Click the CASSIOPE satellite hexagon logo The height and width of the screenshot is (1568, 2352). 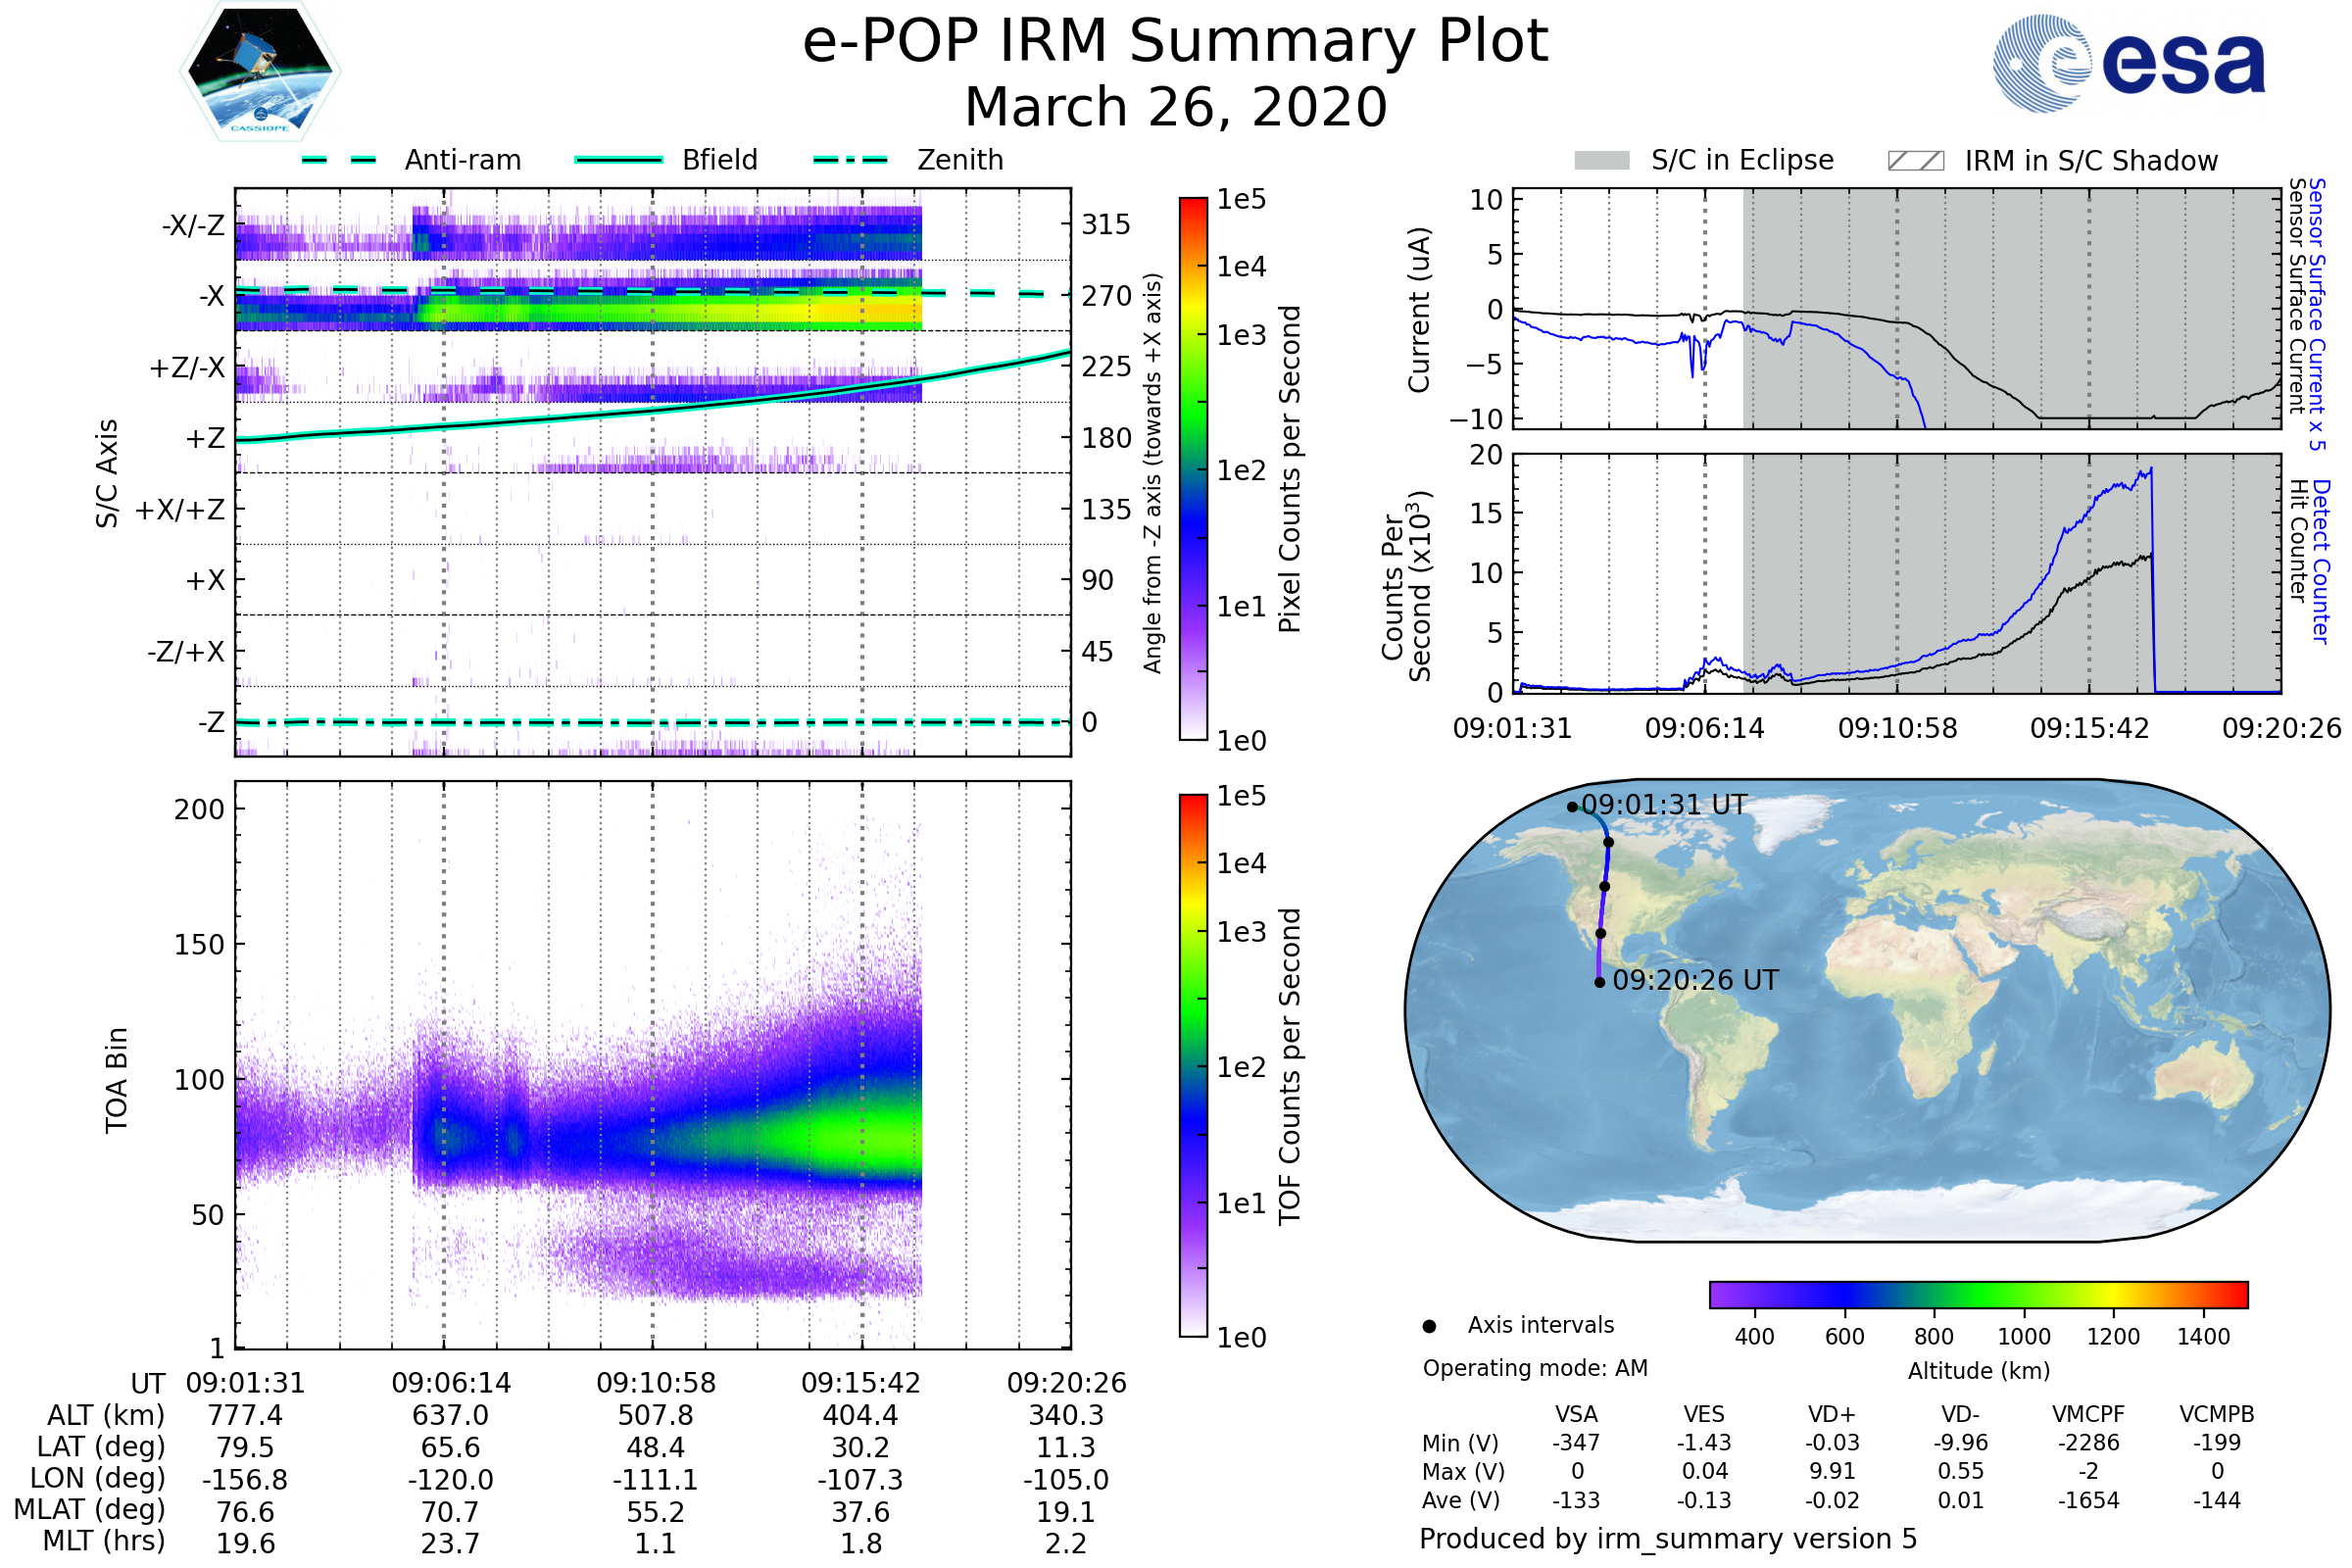coord(260,72)
